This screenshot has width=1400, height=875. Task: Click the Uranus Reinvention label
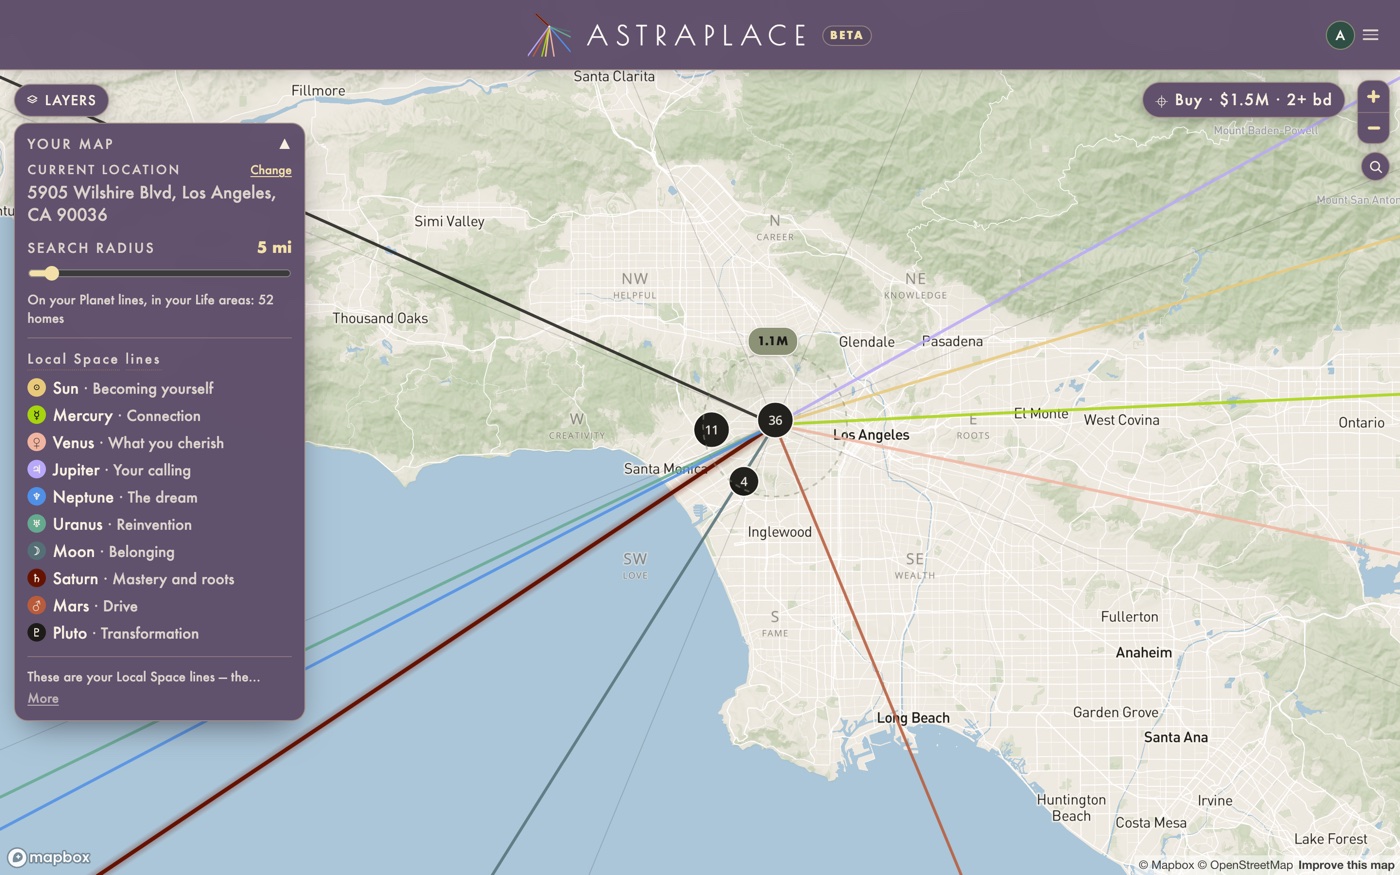pos(122,524)
